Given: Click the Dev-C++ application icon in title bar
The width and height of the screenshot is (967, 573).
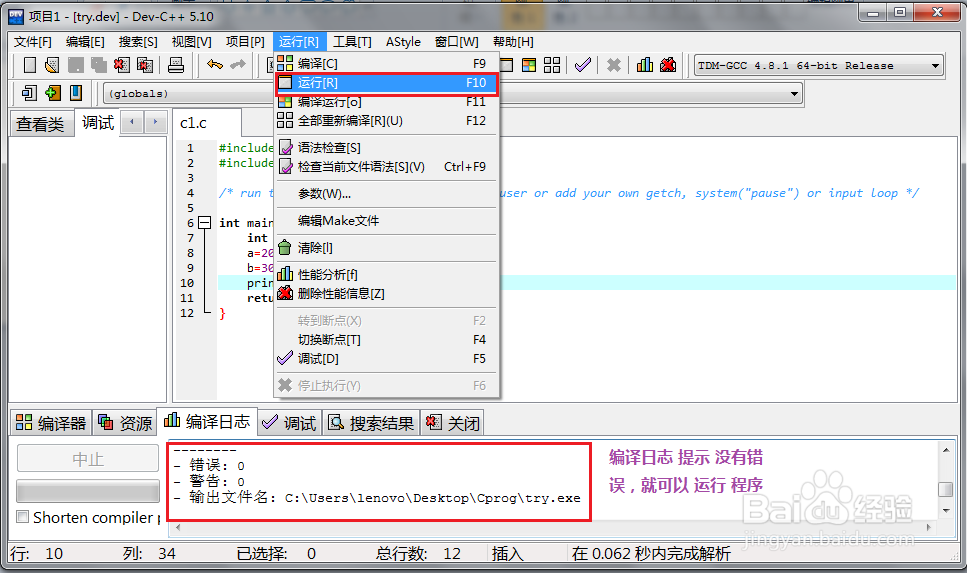Looking at the screenshot, I should pos(16,16).
